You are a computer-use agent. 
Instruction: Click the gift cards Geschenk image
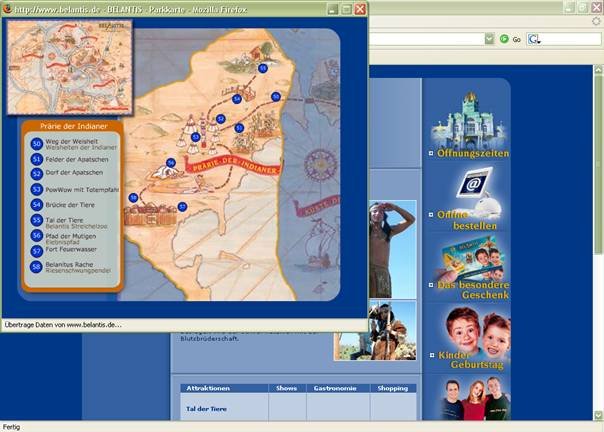468,258
